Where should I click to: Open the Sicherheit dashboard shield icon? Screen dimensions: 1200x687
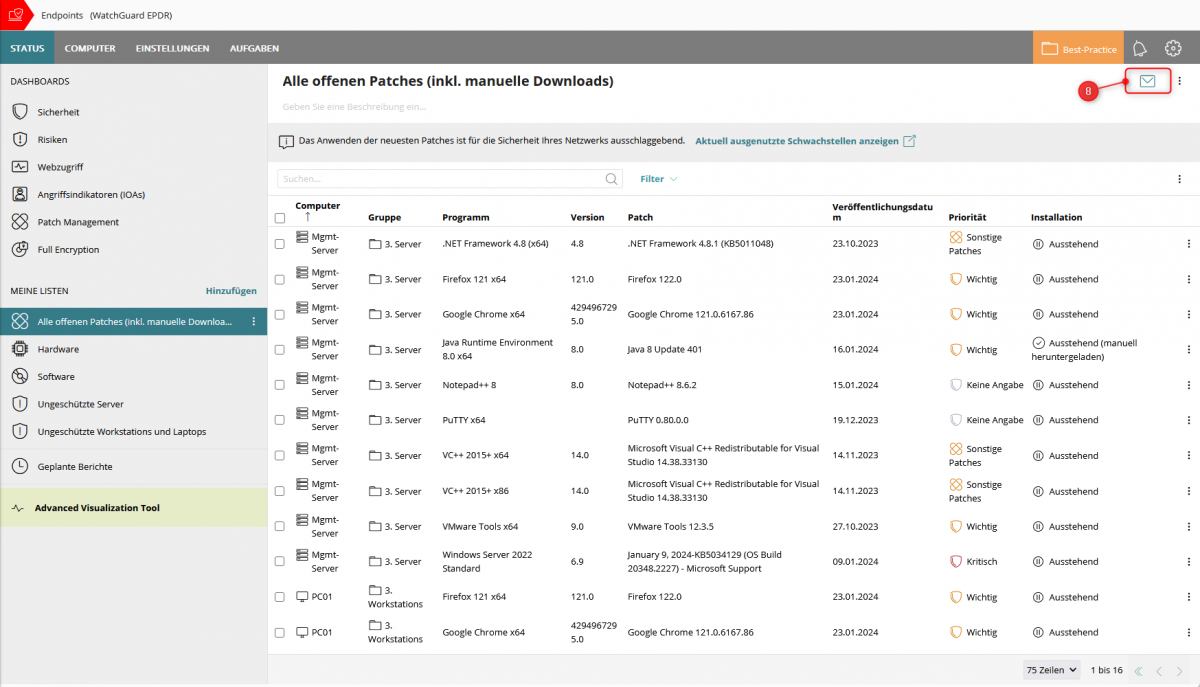22,111
